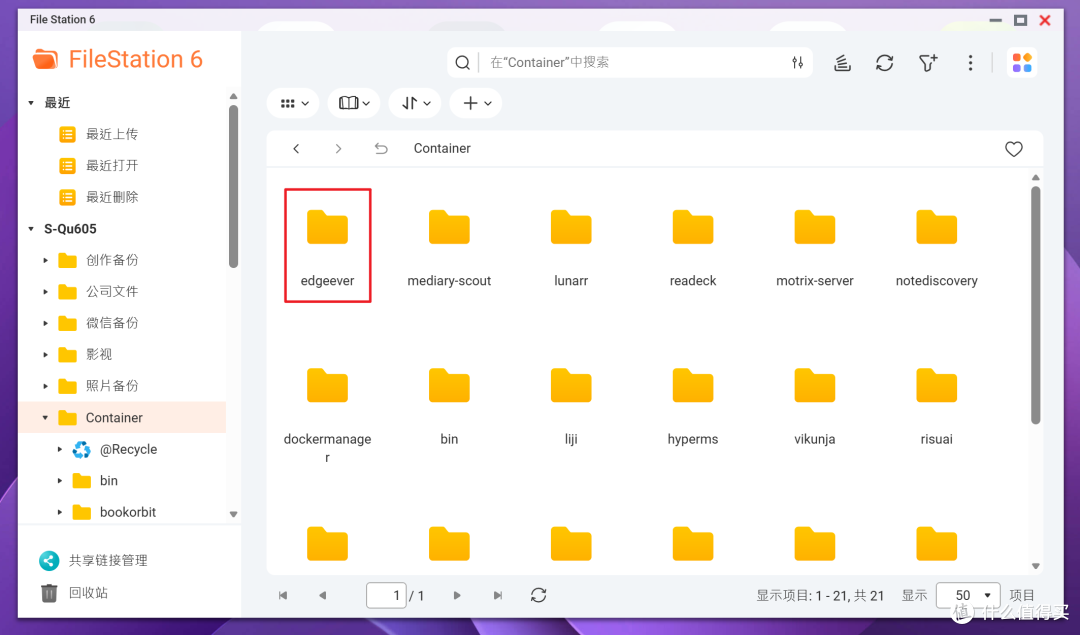
Task: Click the page number input box
Action: pyautogui.click(x=386, y=596)
